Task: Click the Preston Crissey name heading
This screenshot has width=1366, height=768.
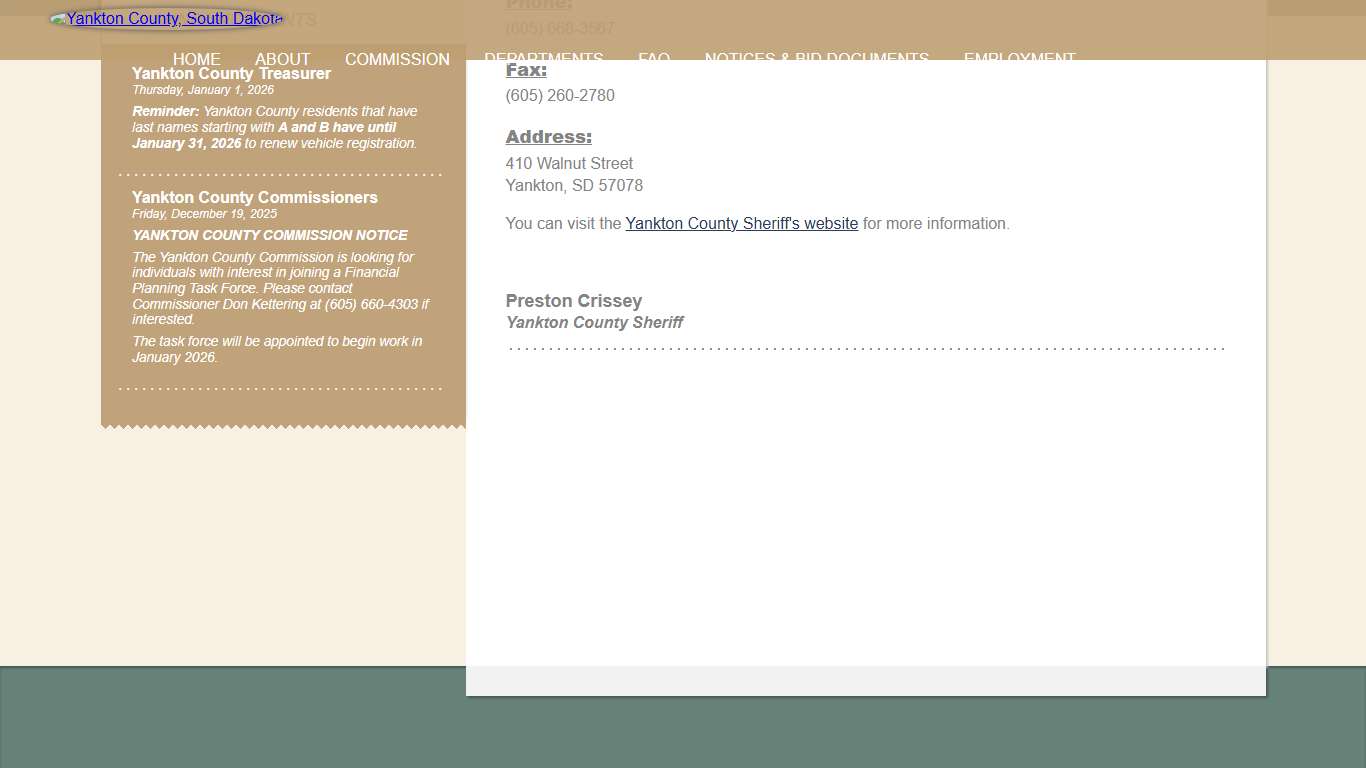Action: coord(573,301)
